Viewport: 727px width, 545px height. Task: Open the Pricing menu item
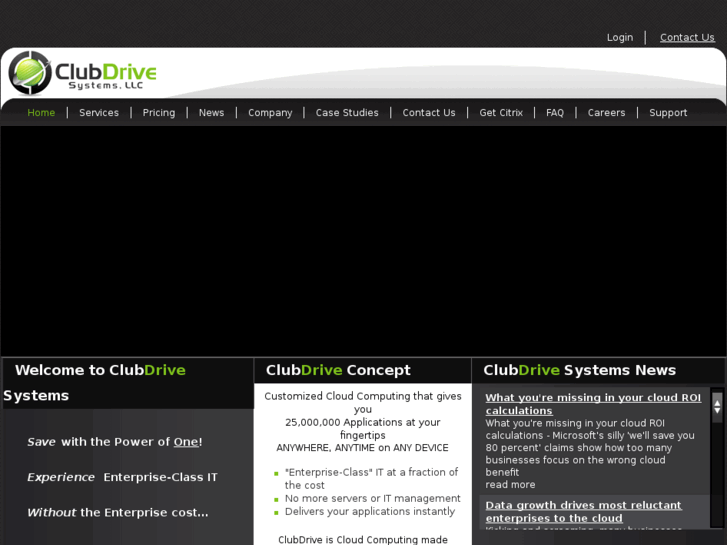tap(159, 113)
